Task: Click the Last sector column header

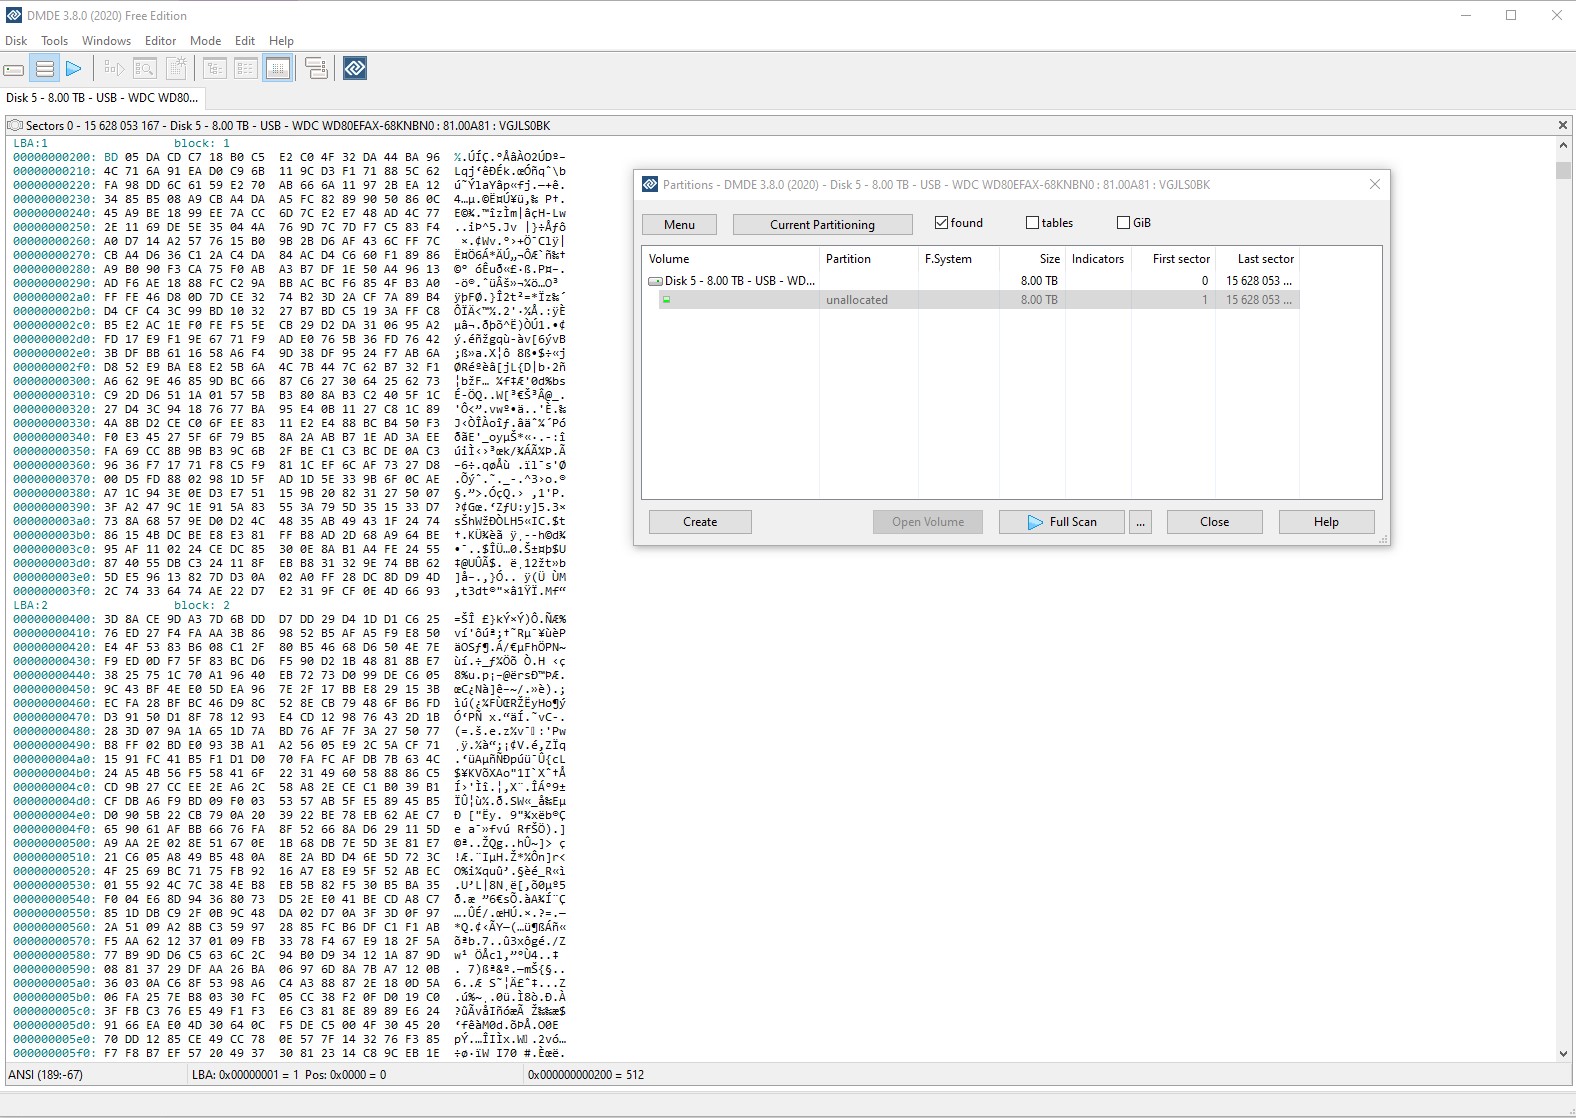Action: 1258,259
